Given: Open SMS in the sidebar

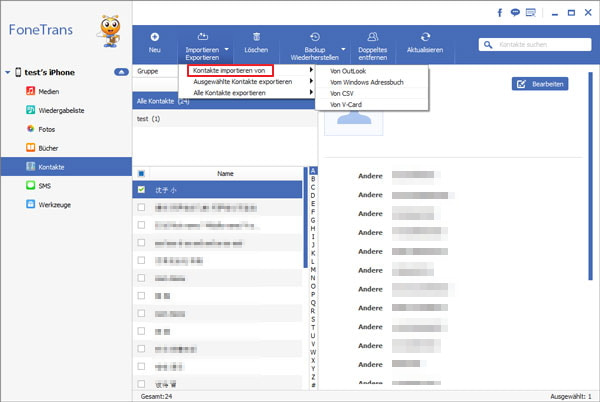Looking at the screenshot, I should [47, 185].
